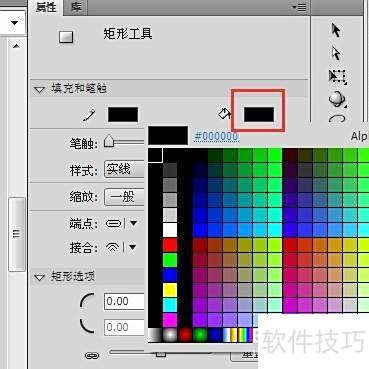Select the 3D Rotation tool
Screen dimensions: 369x369
337,99
